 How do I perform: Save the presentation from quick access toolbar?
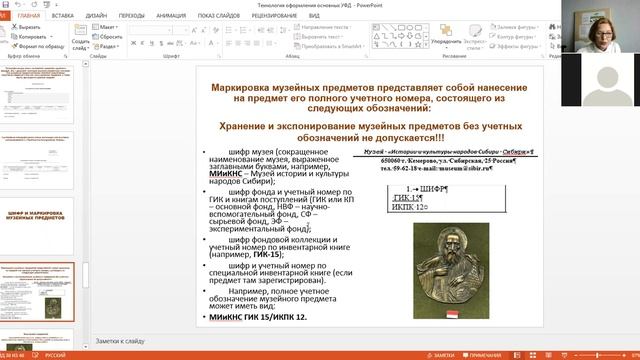tap(5, 4)
